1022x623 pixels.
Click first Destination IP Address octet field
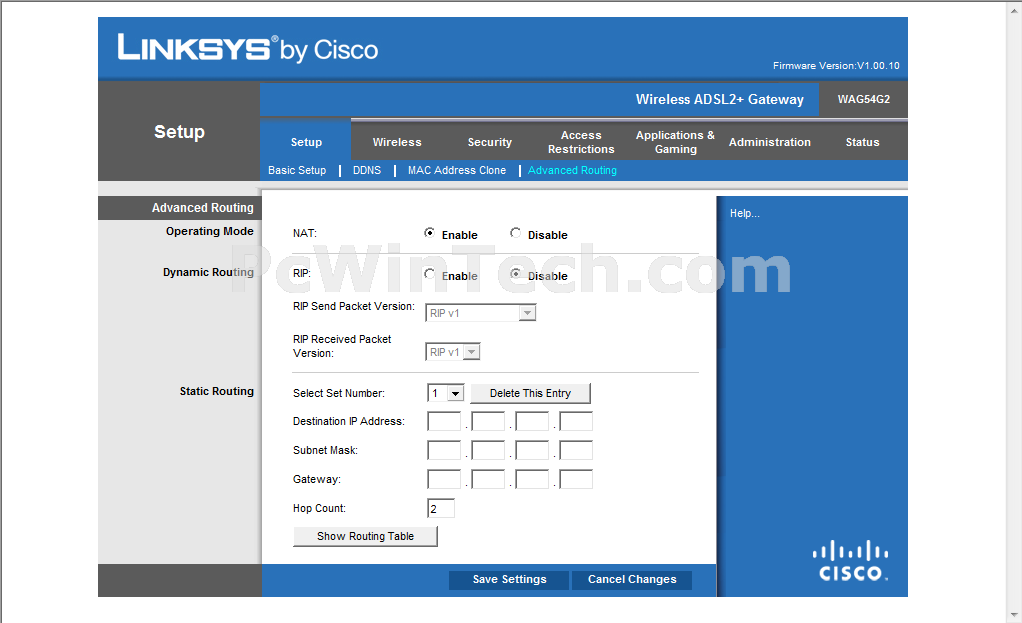click(x=445, y=422)
